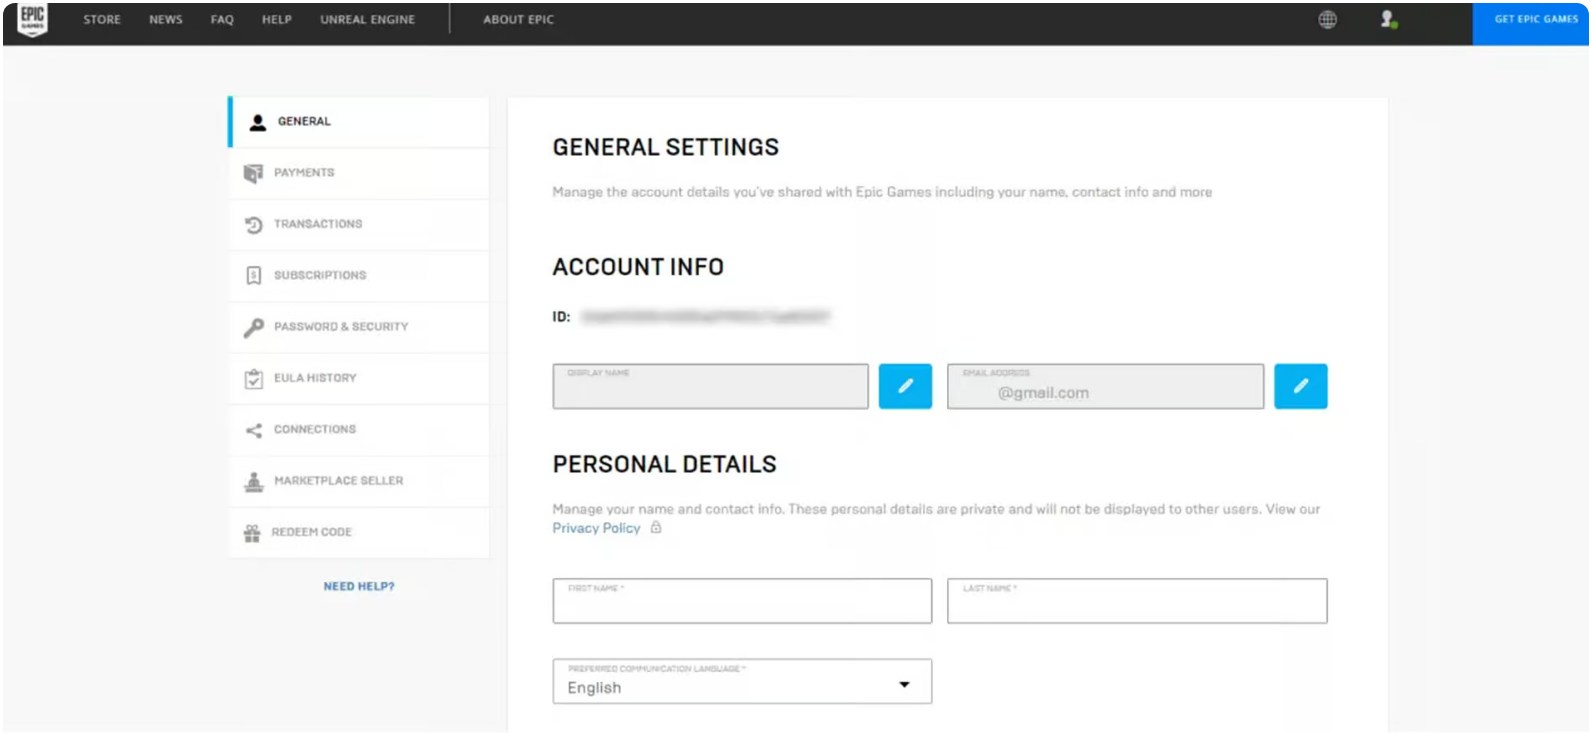1592x733 pixels.
Task: Go to the Marketplace Seller section
Action: (x=359, y=481)
